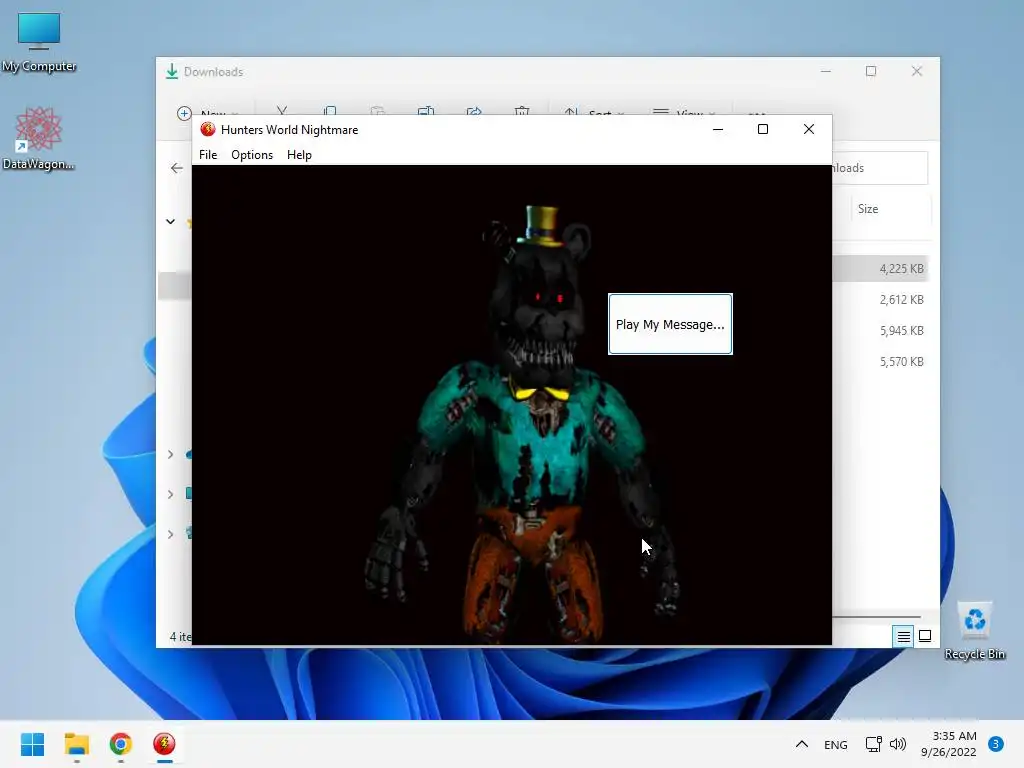Expand the third collapsed navigation tree item in Downloads
This screenshot has width=1024, height=768.
[x=170, y=534]
